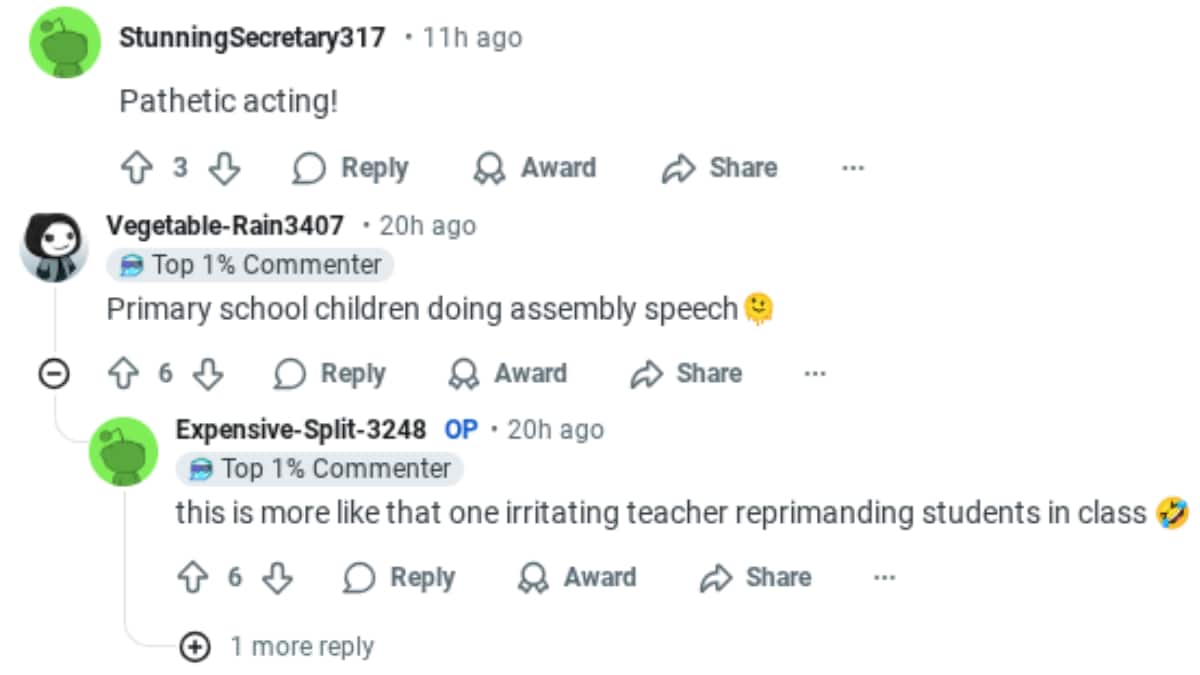Open more options on StunningSecretary317's comment
Screen dimensions: 1200x675
point(852,169)
